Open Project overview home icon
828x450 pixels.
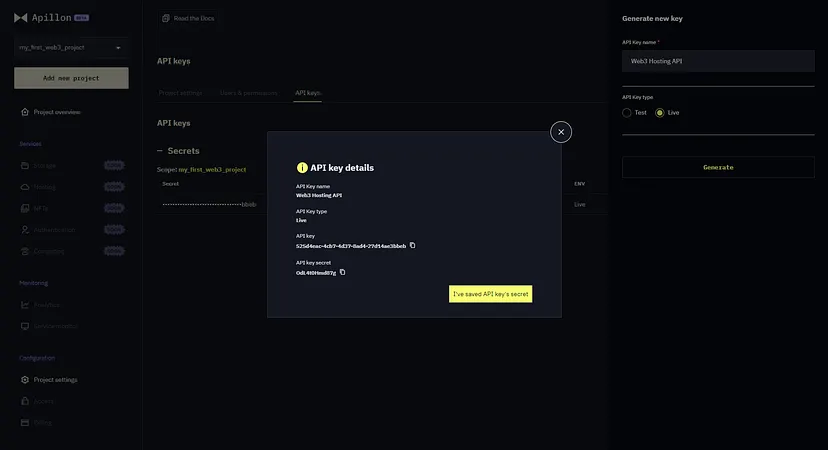[25, 112]
